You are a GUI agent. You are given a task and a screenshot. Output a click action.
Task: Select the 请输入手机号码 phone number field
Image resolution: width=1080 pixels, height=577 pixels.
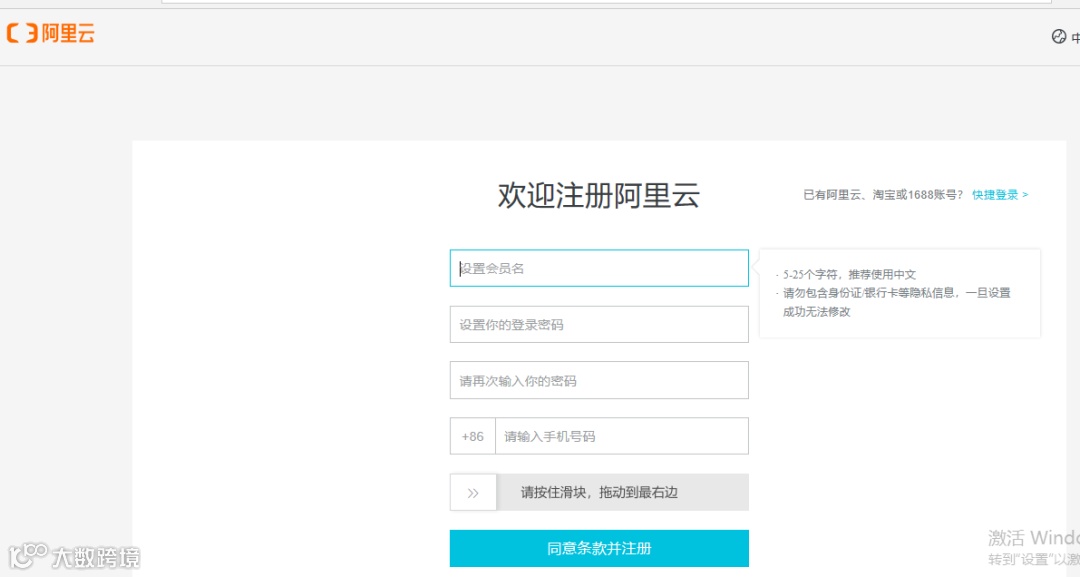point(622,436)
